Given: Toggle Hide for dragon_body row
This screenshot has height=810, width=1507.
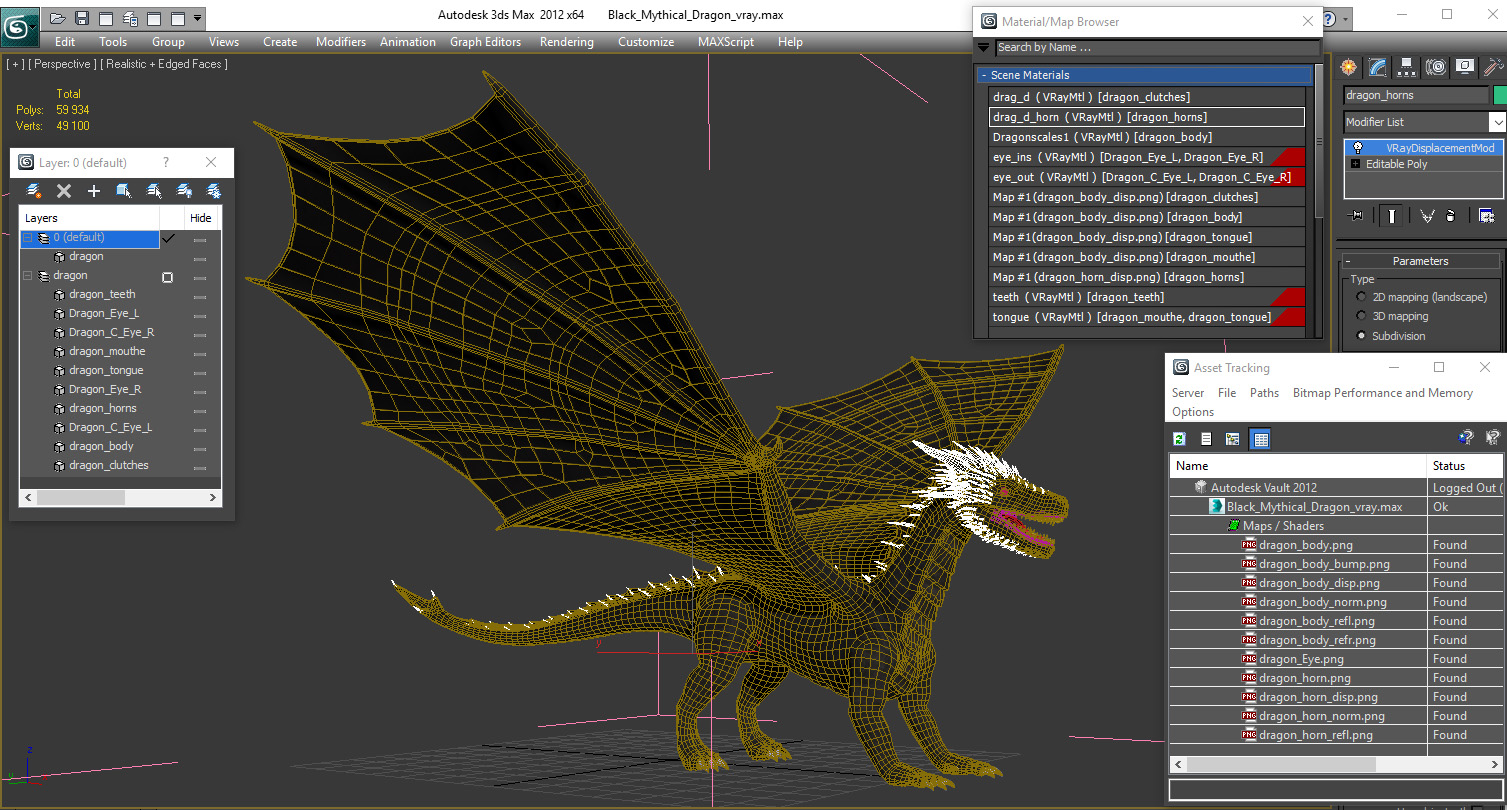Looking at the screenshot, I should [x=200, y=448].
